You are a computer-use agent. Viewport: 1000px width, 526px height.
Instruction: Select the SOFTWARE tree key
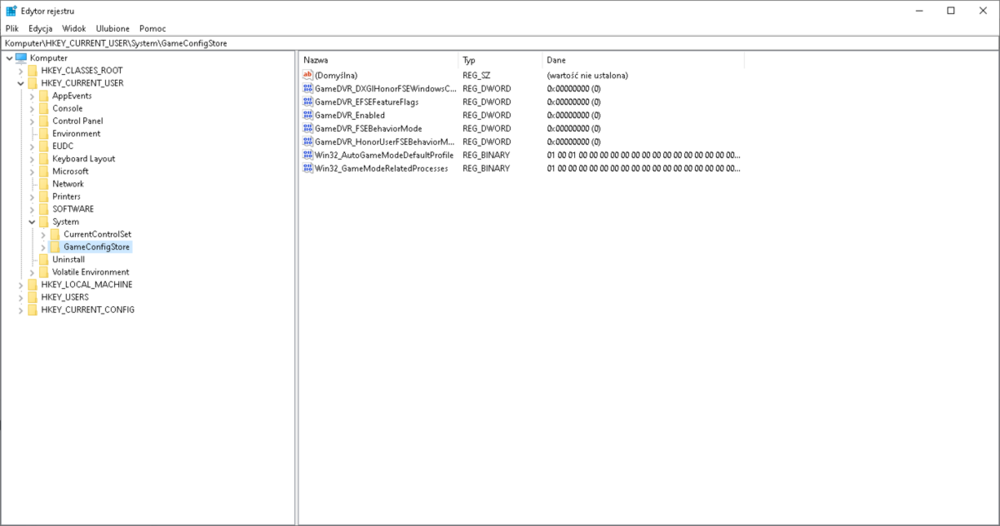(73, 209)
